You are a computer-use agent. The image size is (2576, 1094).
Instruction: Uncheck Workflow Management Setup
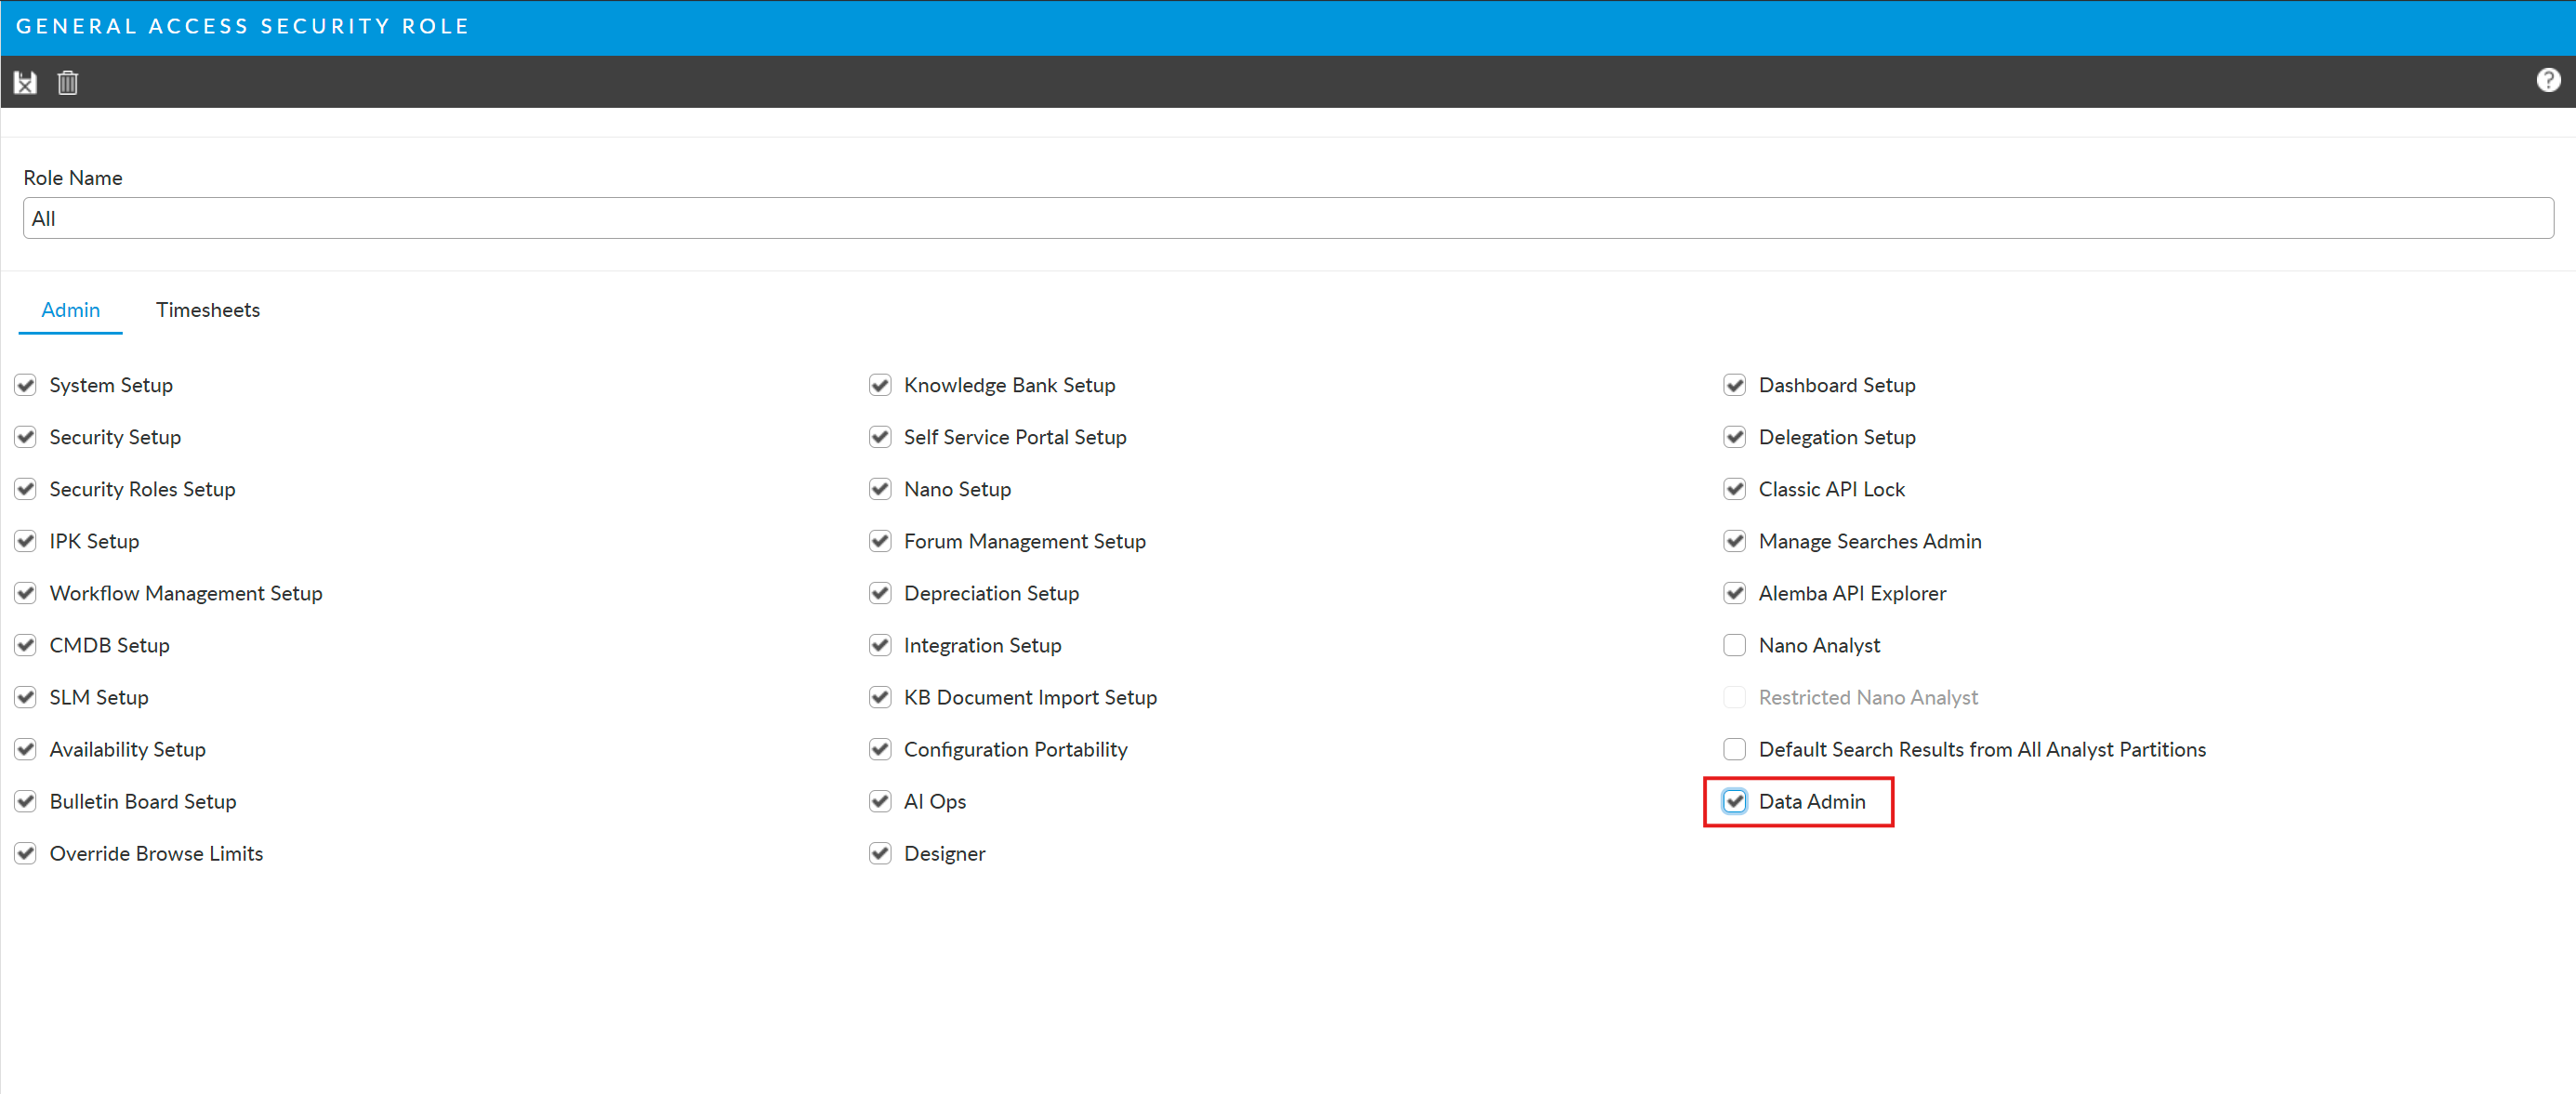pyautogui.click(x=26, y=593)
